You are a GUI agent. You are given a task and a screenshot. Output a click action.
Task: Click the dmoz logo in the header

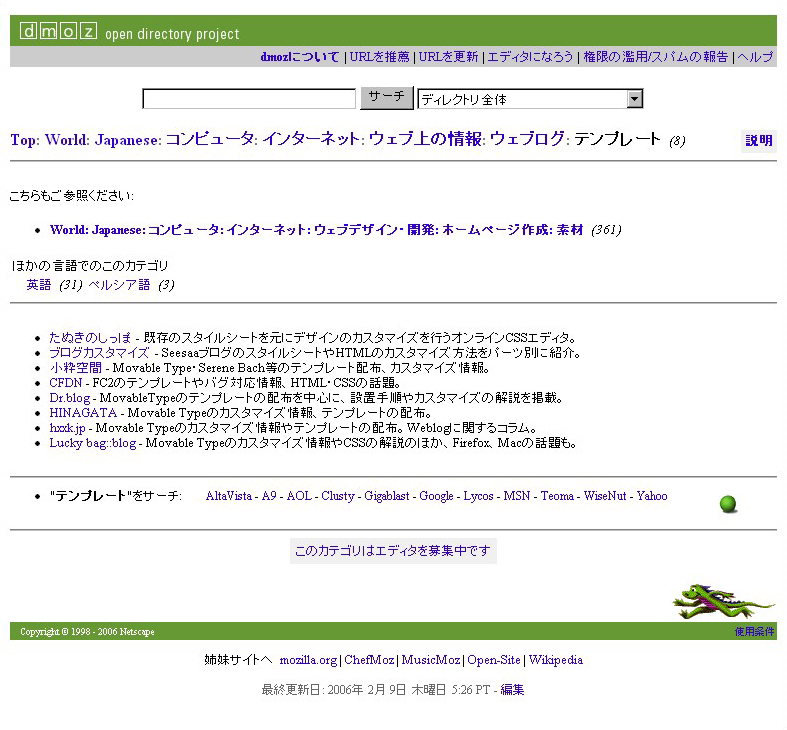pyautogui.click(x=59, y=31)
